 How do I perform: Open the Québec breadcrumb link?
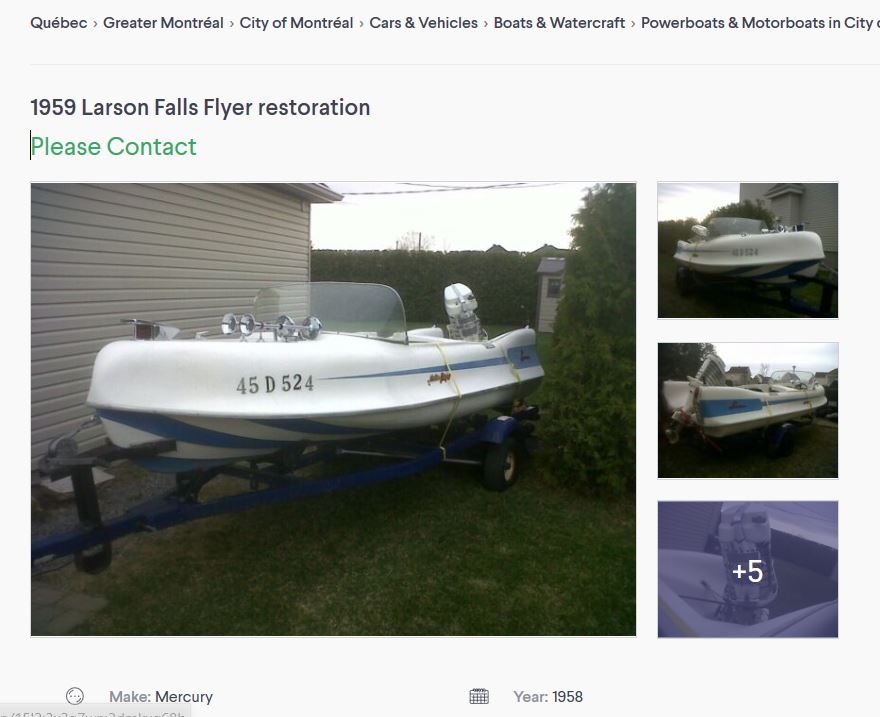[x=59, y=23]
